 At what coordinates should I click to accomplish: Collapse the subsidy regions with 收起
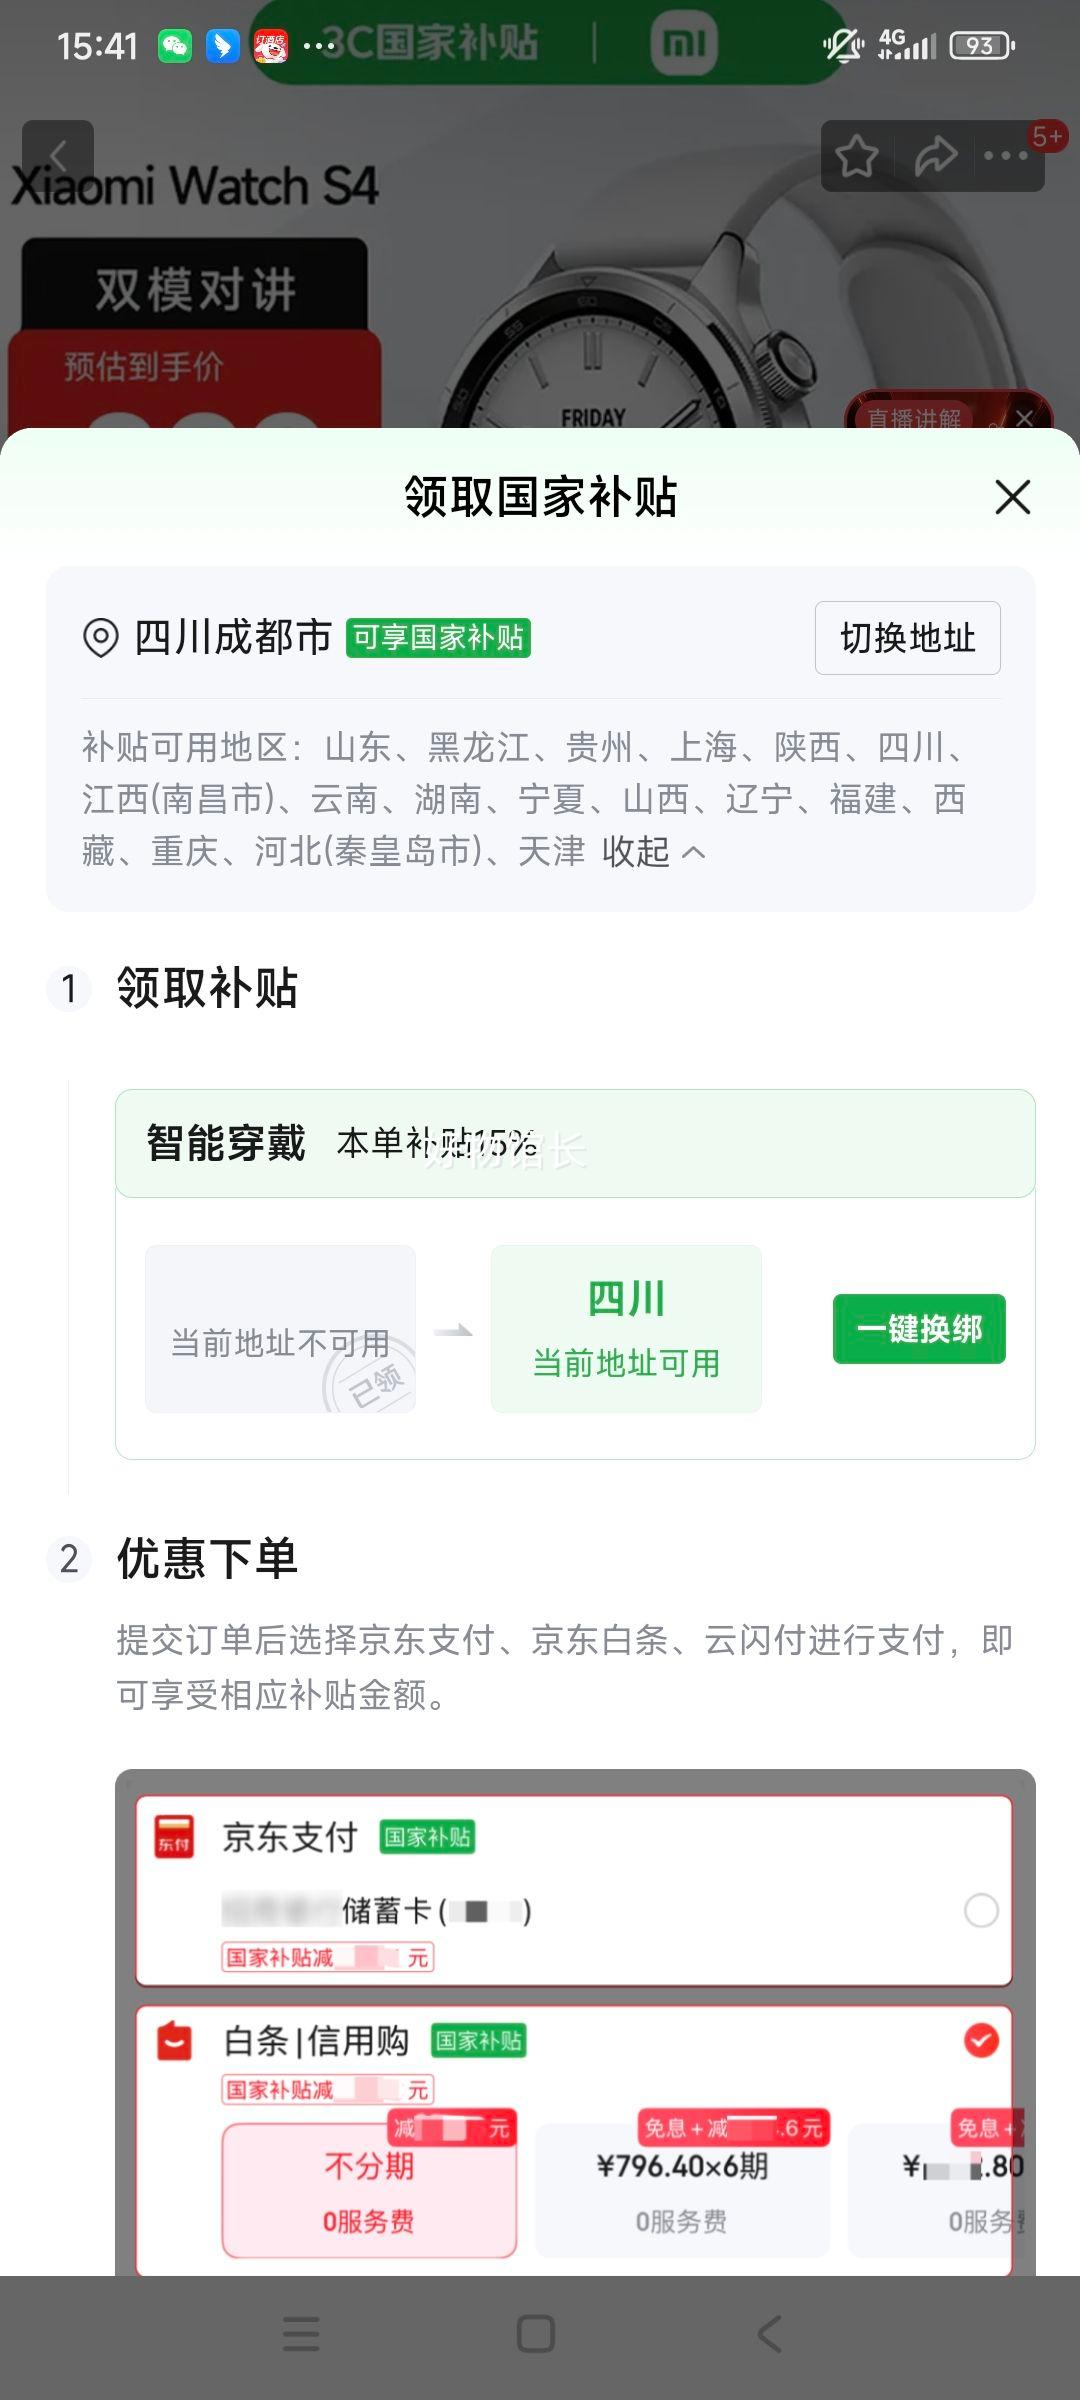tap(653, 851)
